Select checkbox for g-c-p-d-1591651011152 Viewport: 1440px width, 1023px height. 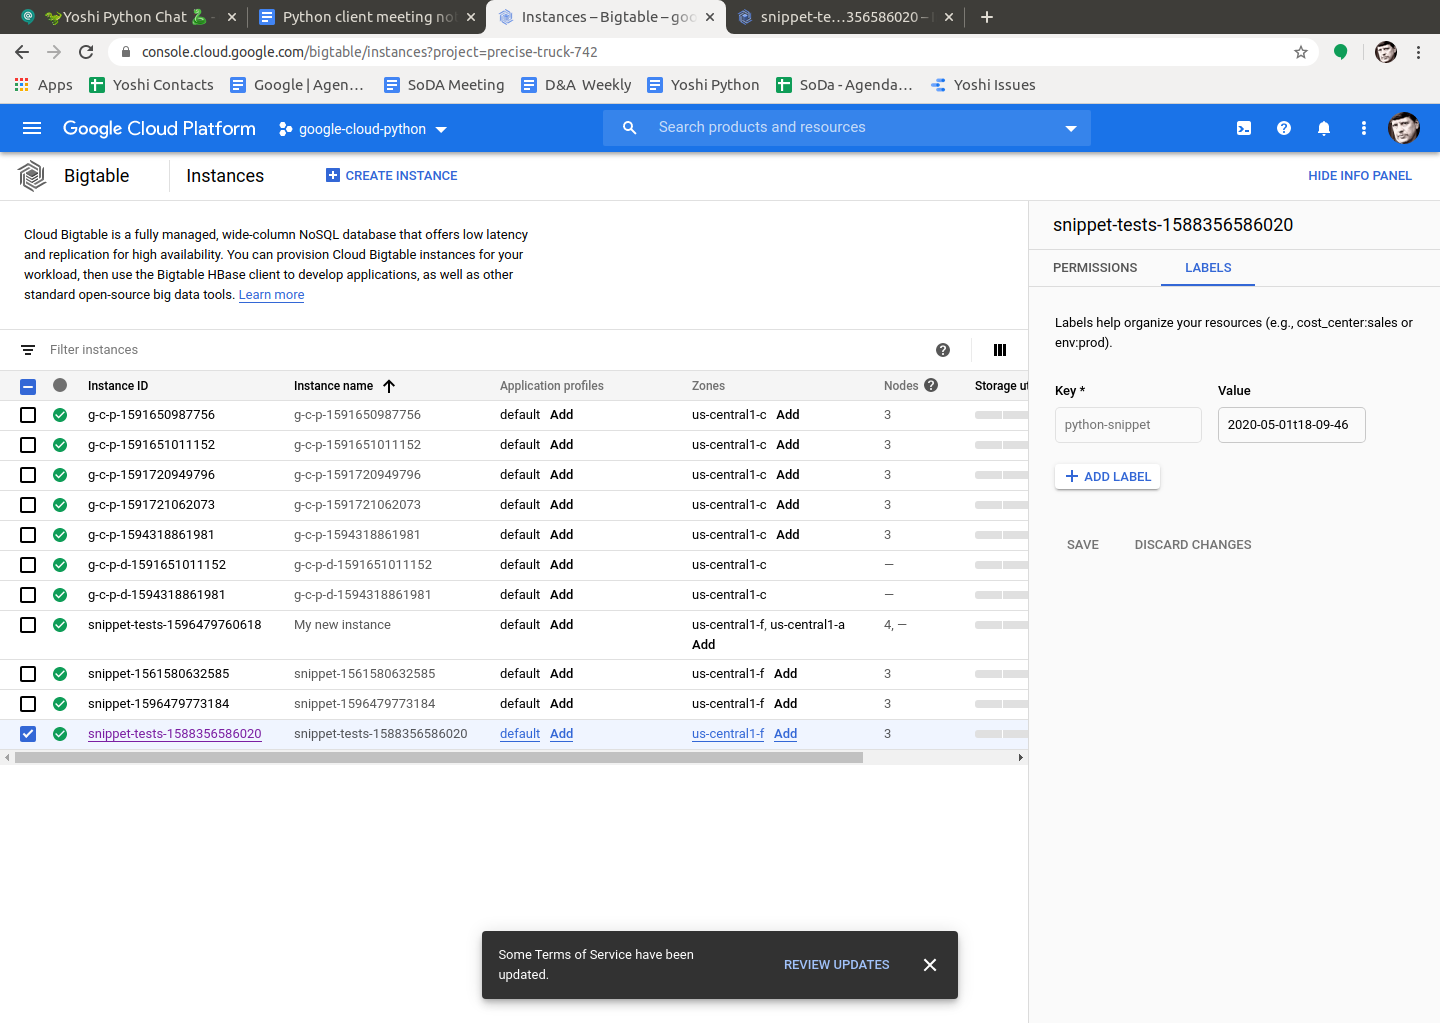pos(28,565)
